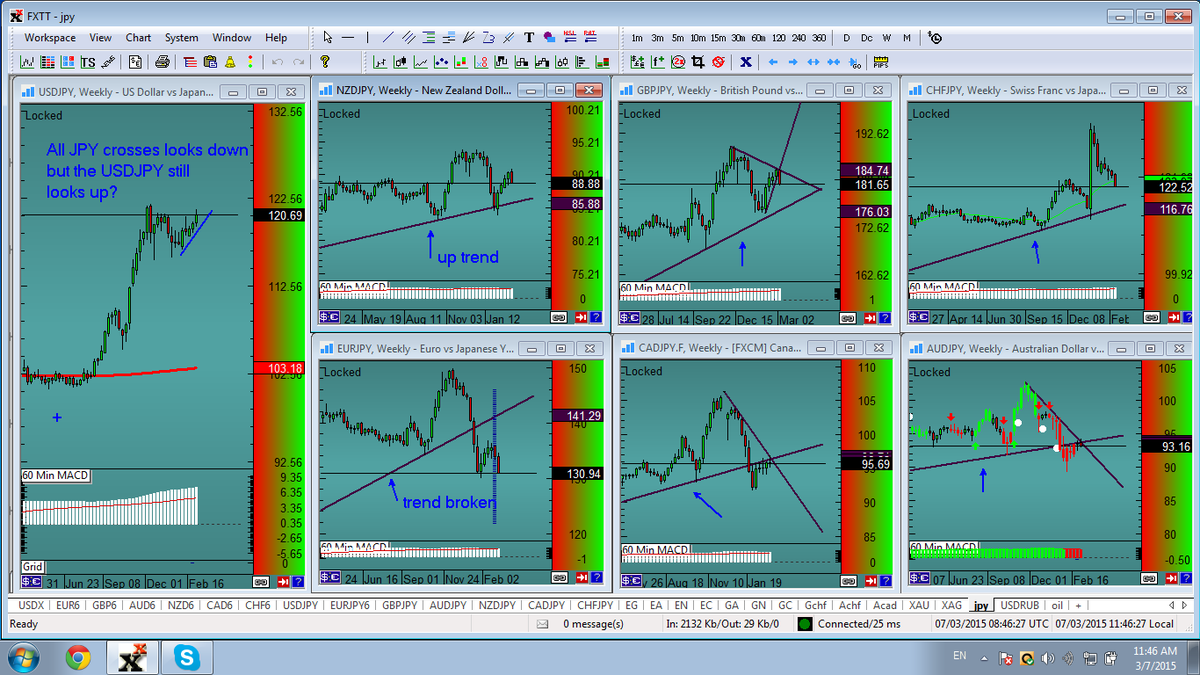
Task: Open the Window menu
Action: (x=232, y=38)
